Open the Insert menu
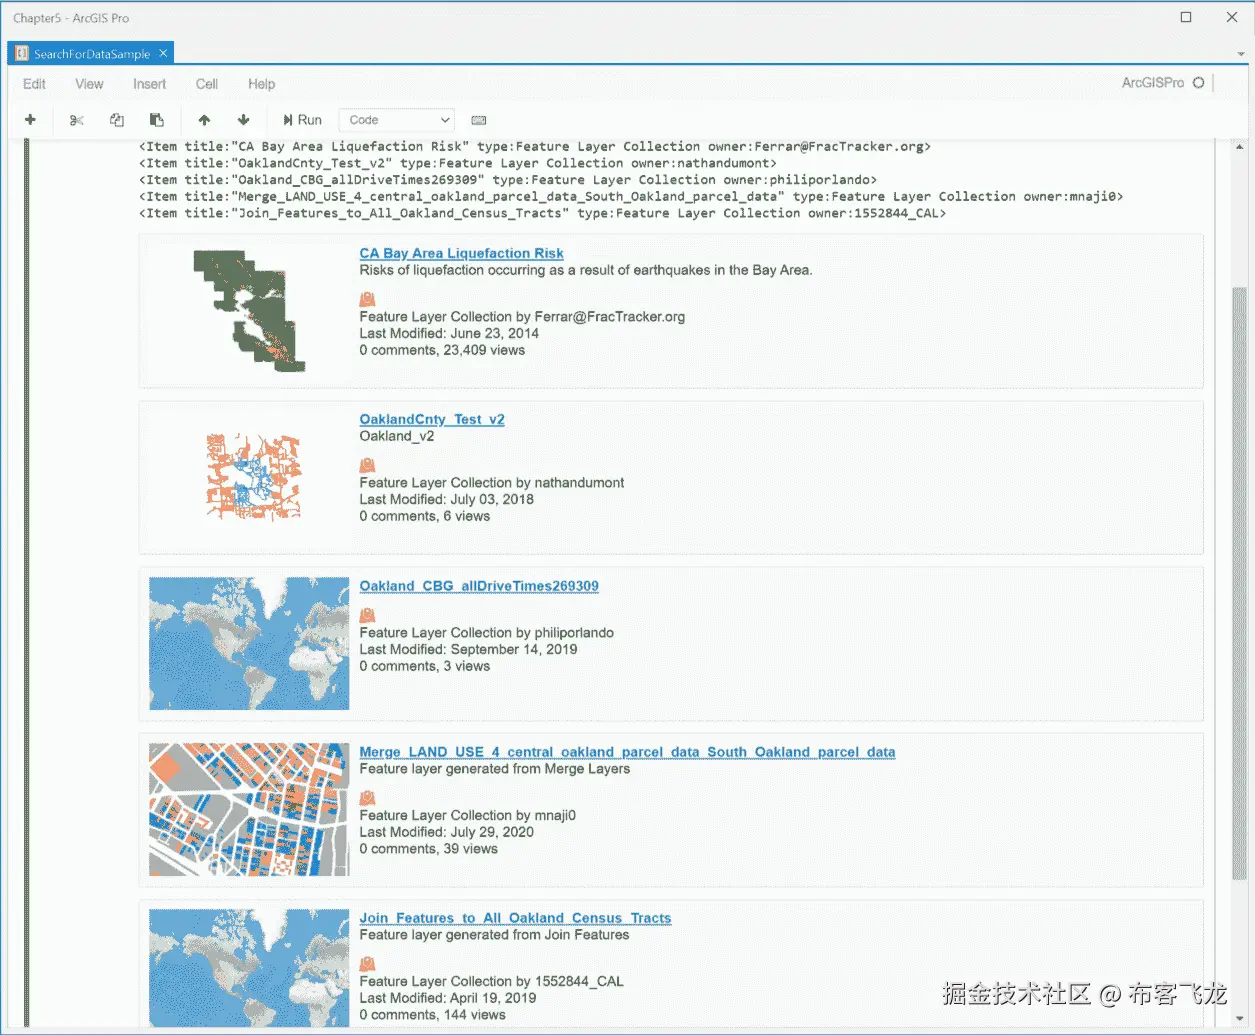Viewport: 1255px width, 1035px height. coord(149,84)
